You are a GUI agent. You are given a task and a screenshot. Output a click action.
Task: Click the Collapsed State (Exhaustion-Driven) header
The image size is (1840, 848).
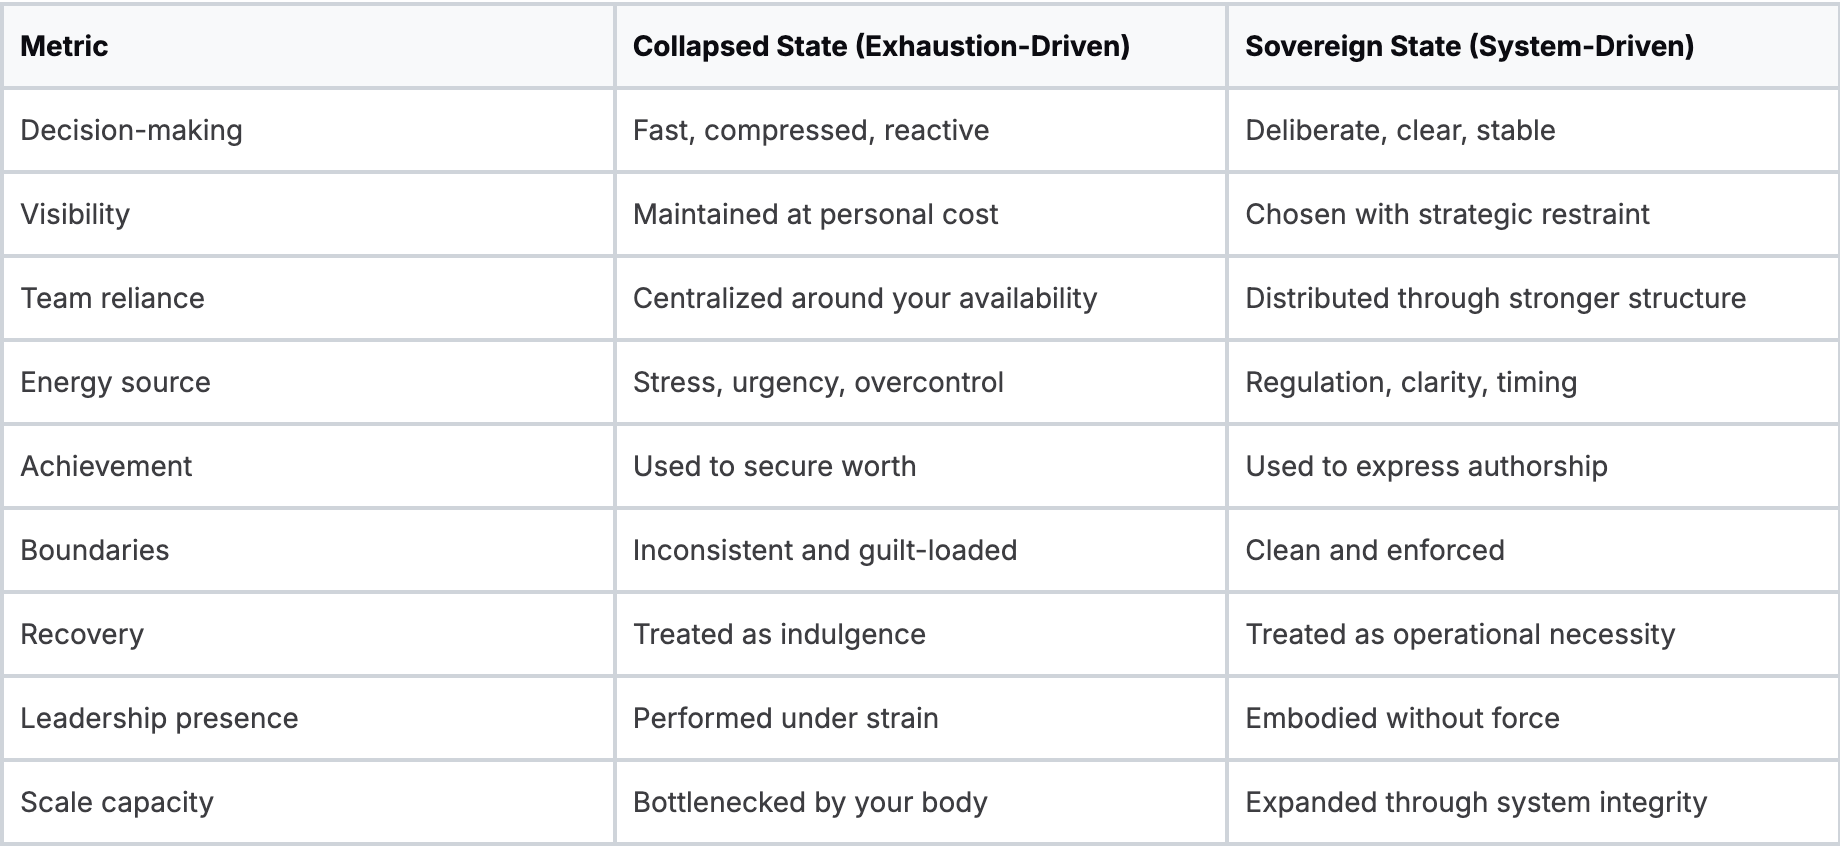[881, 46]
